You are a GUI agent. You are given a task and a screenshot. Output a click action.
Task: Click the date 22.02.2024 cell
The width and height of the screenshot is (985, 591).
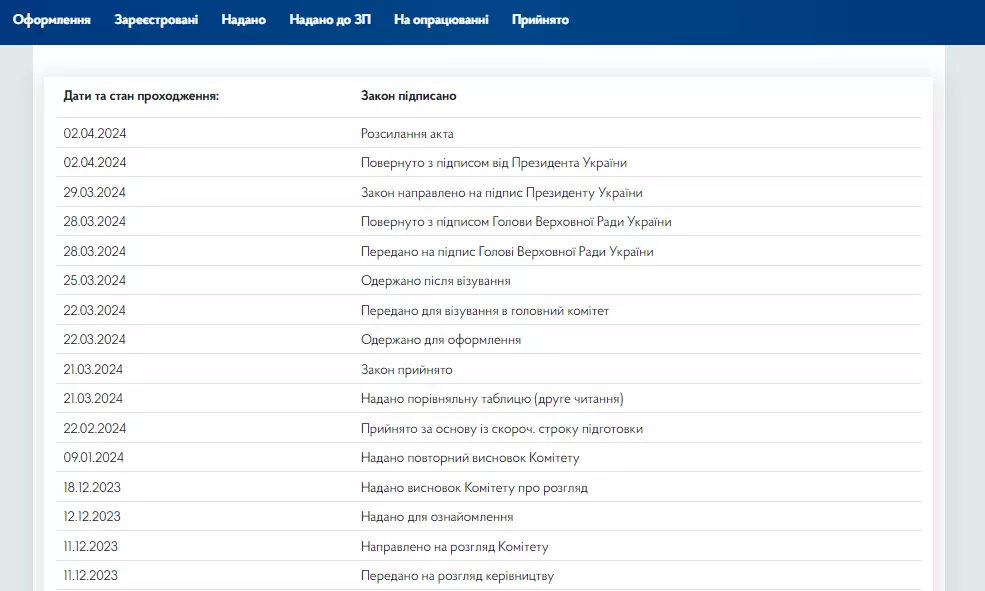pyautogui.click(x=94, y=427)
